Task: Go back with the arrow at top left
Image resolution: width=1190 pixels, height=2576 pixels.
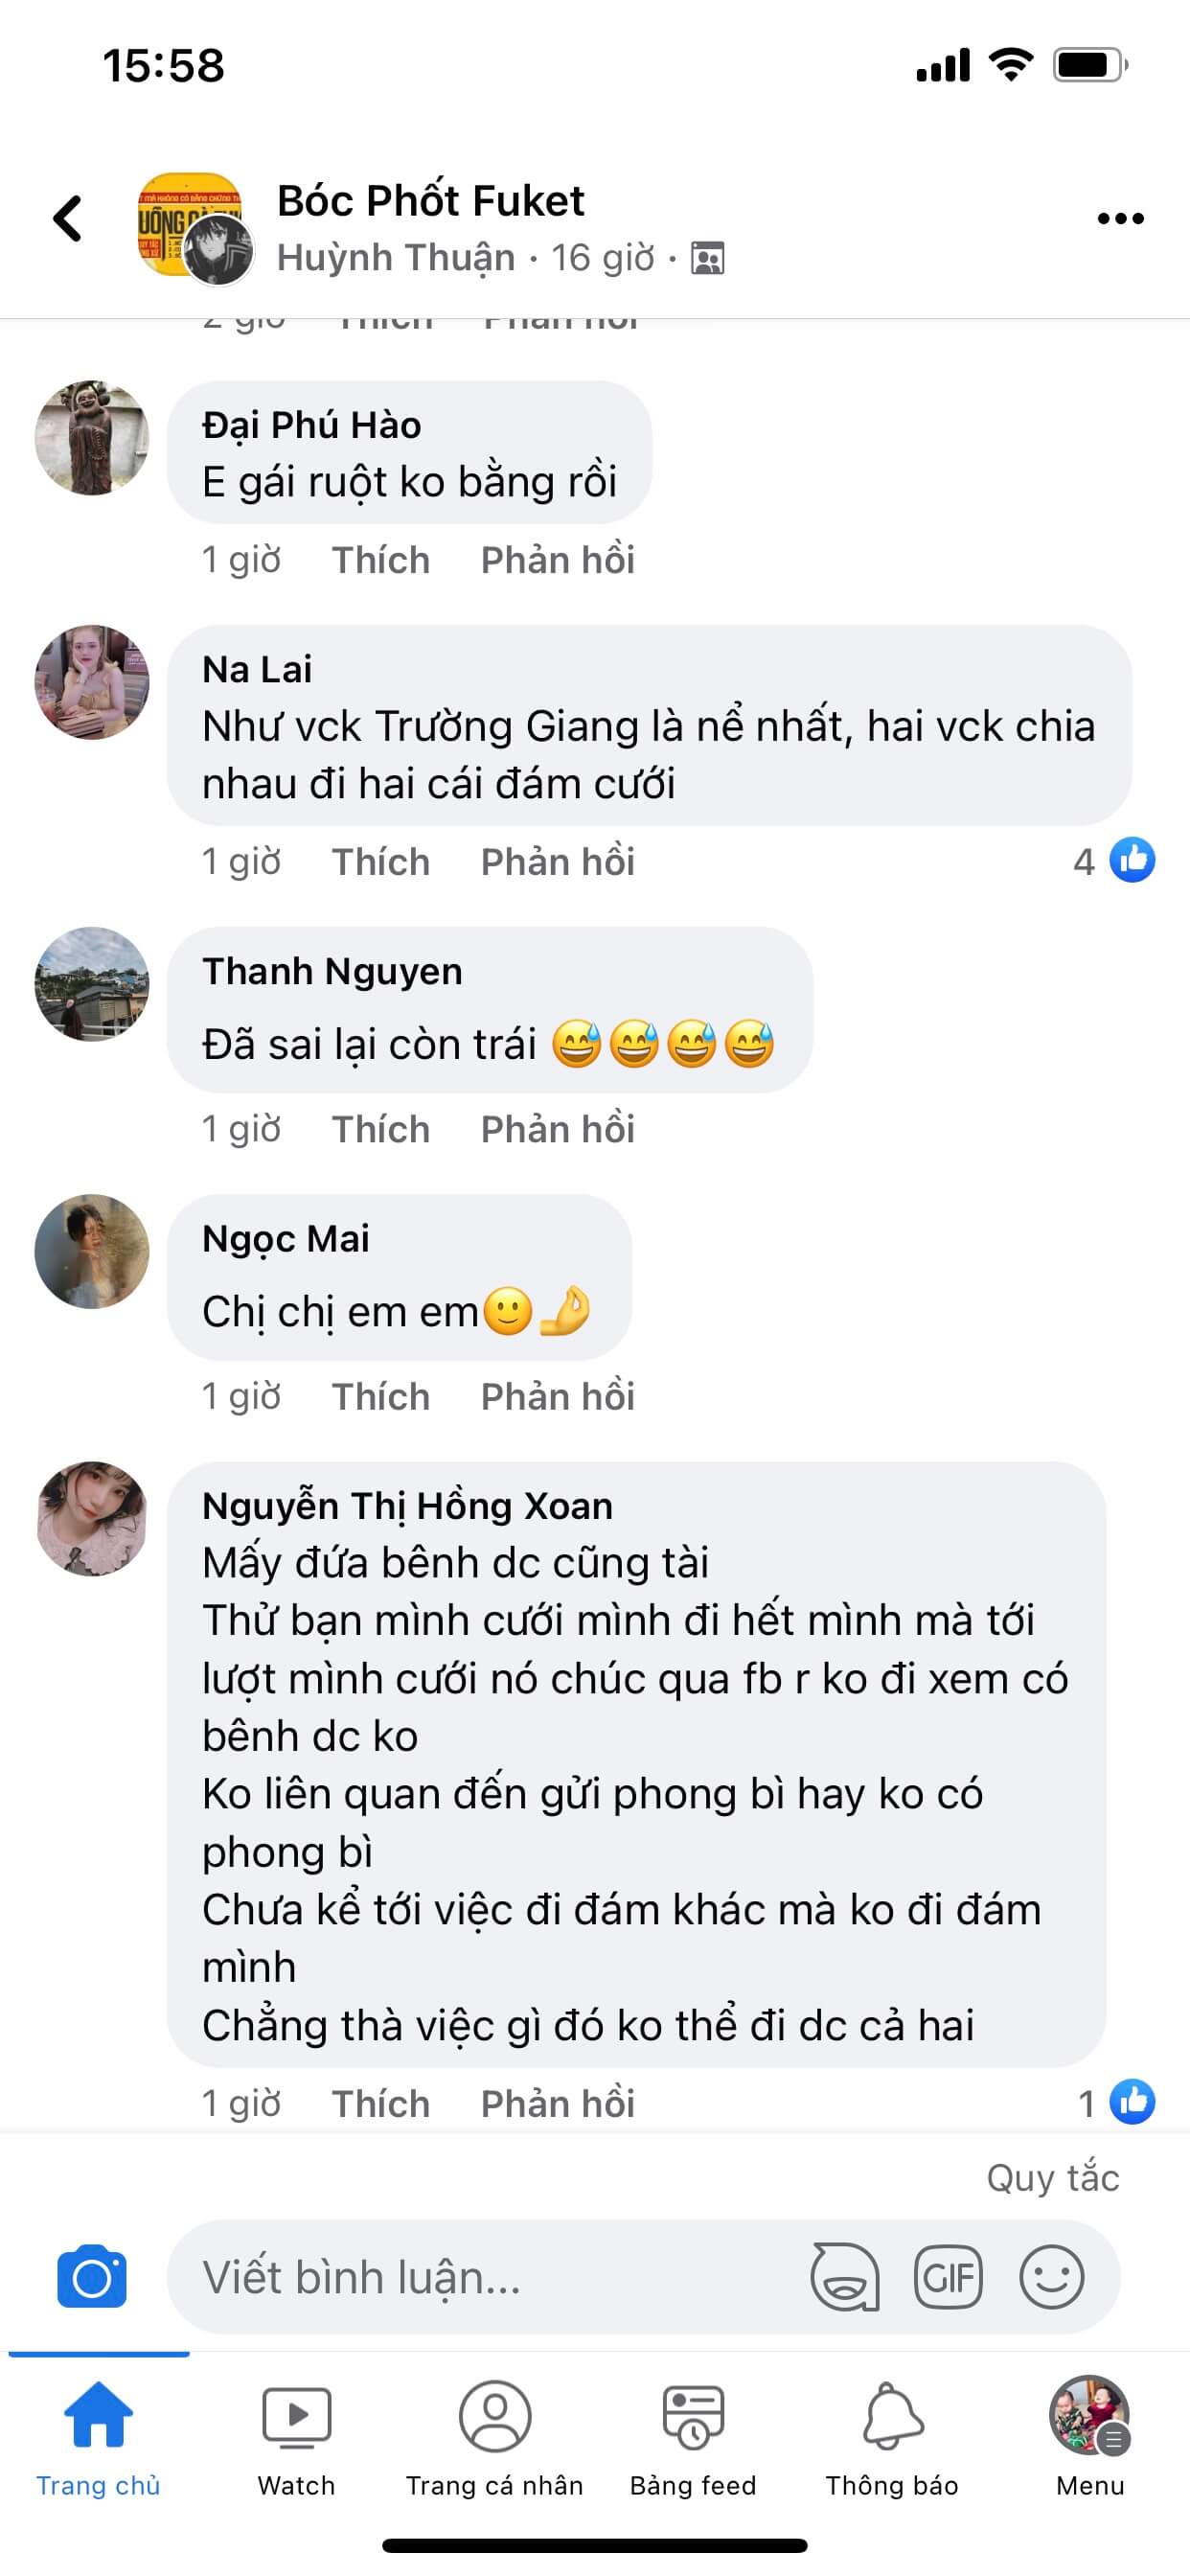Action: point(68,220)
